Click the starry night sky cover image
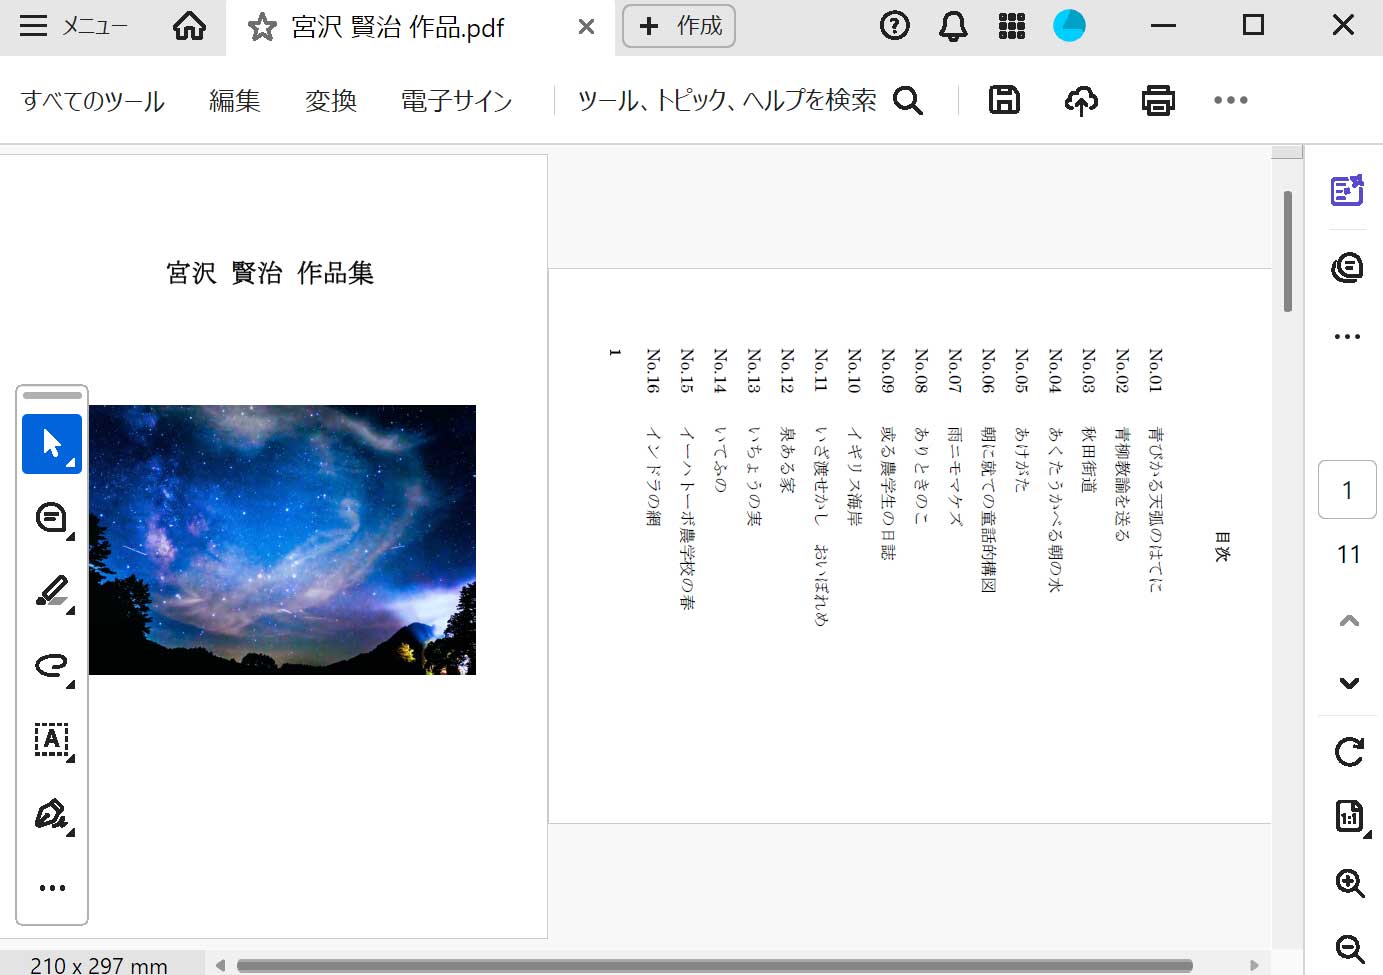 pos(282,540)
